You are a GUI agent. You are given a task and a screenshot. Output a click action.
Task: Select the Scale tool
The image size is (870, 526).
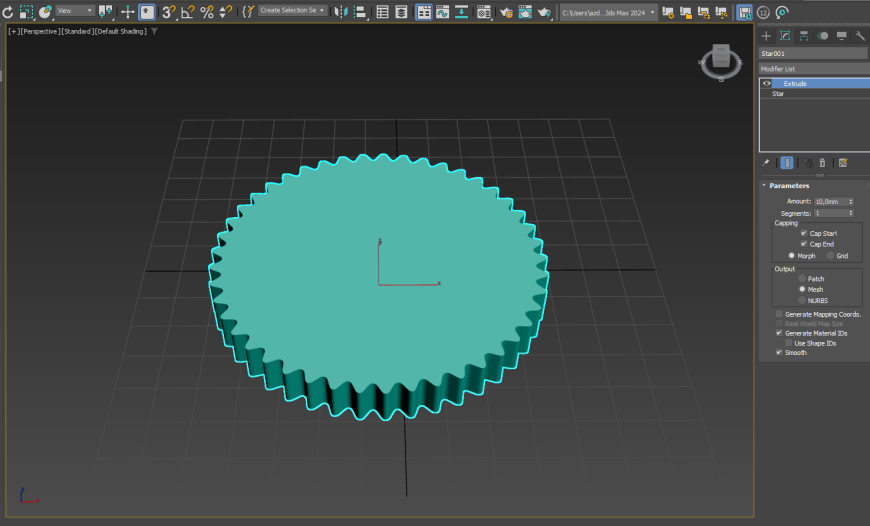pos(26,12)
